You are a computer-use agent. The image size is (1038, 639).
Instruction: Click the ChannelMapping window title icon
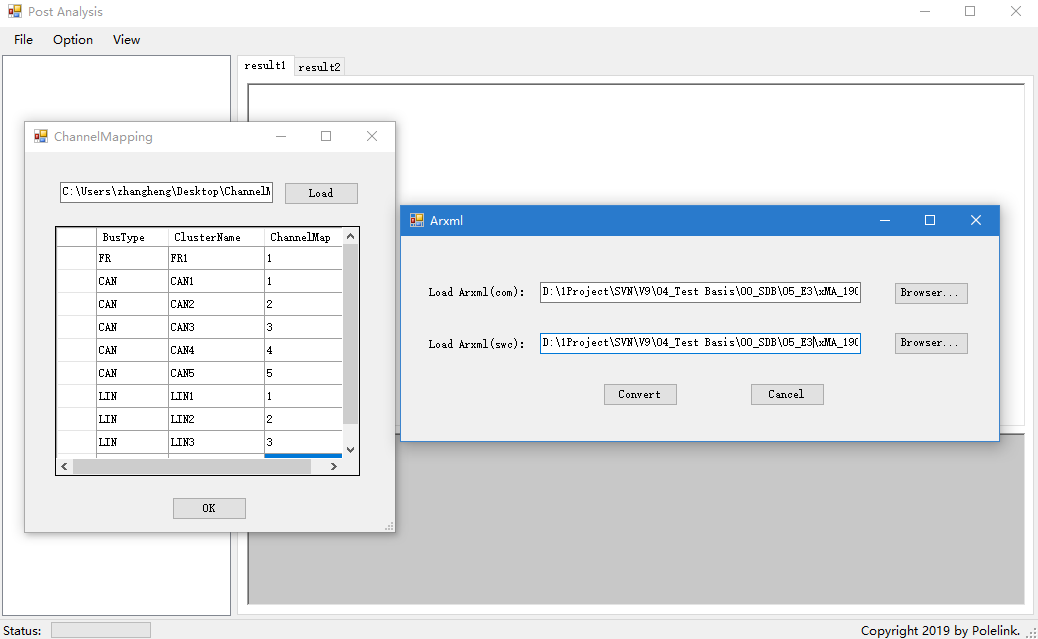[x=41, y=136]
